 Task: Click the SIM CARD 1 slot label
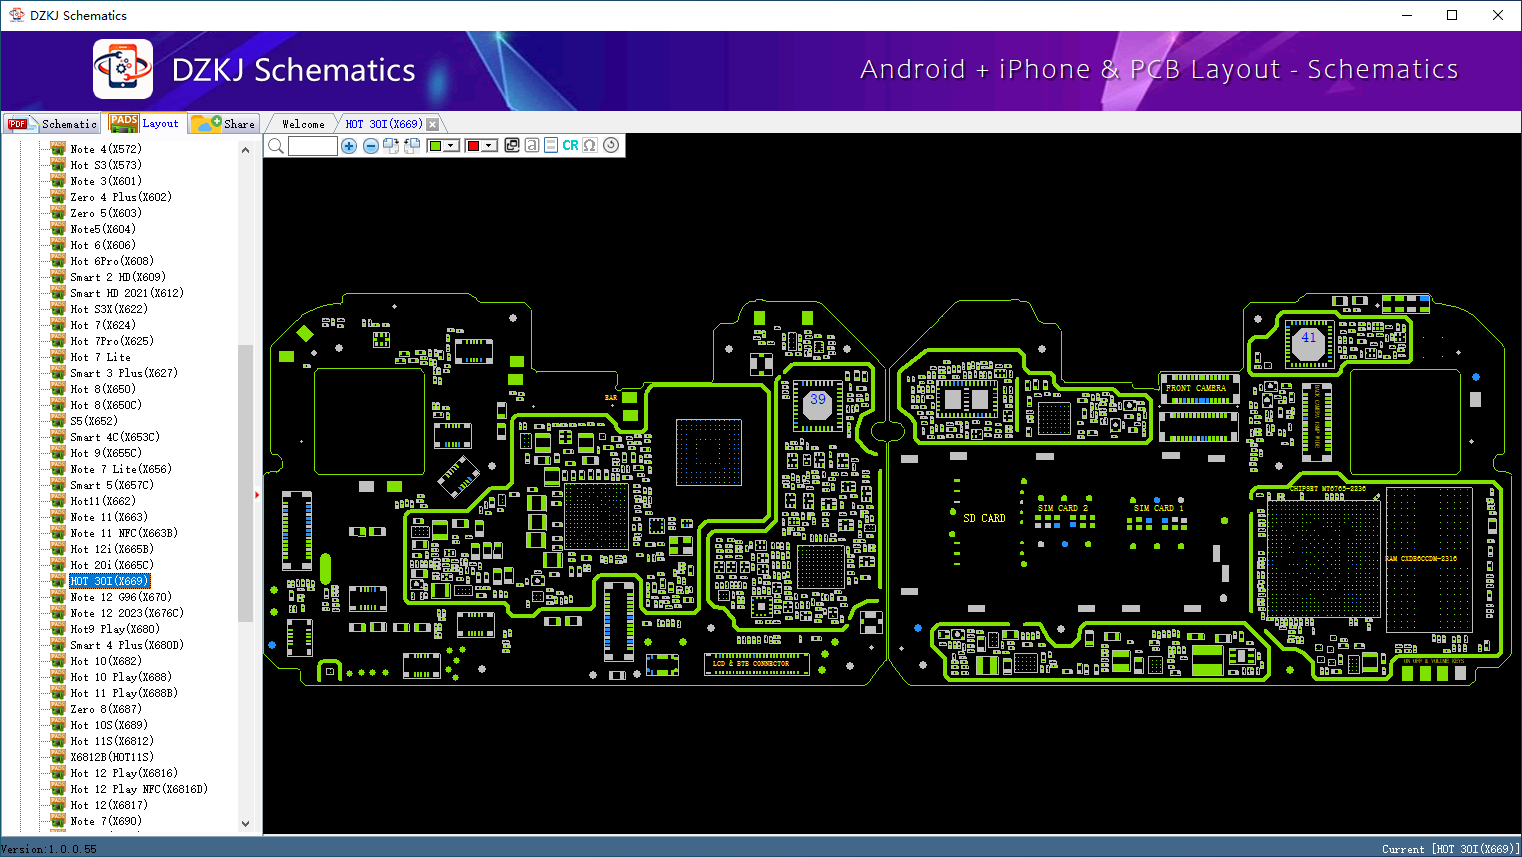click(1158, 508)
